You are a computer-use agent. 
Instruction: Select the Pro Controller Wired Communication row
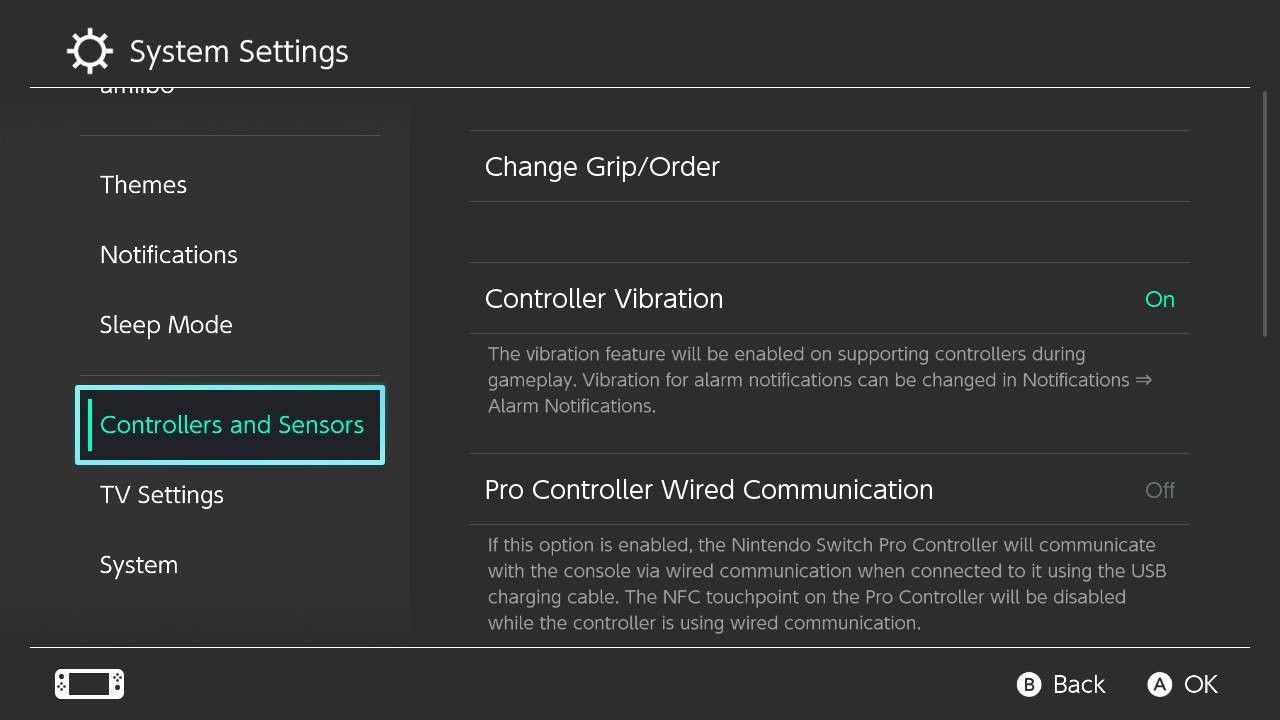pyautogui.click(x=828, y=490)
